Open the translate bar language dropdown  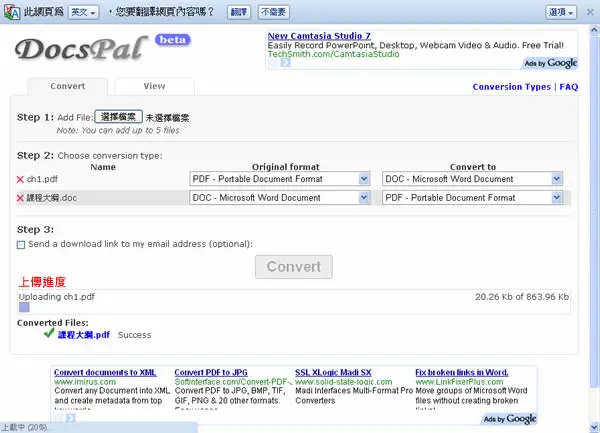pyautogui.click(x=83, y=12)
